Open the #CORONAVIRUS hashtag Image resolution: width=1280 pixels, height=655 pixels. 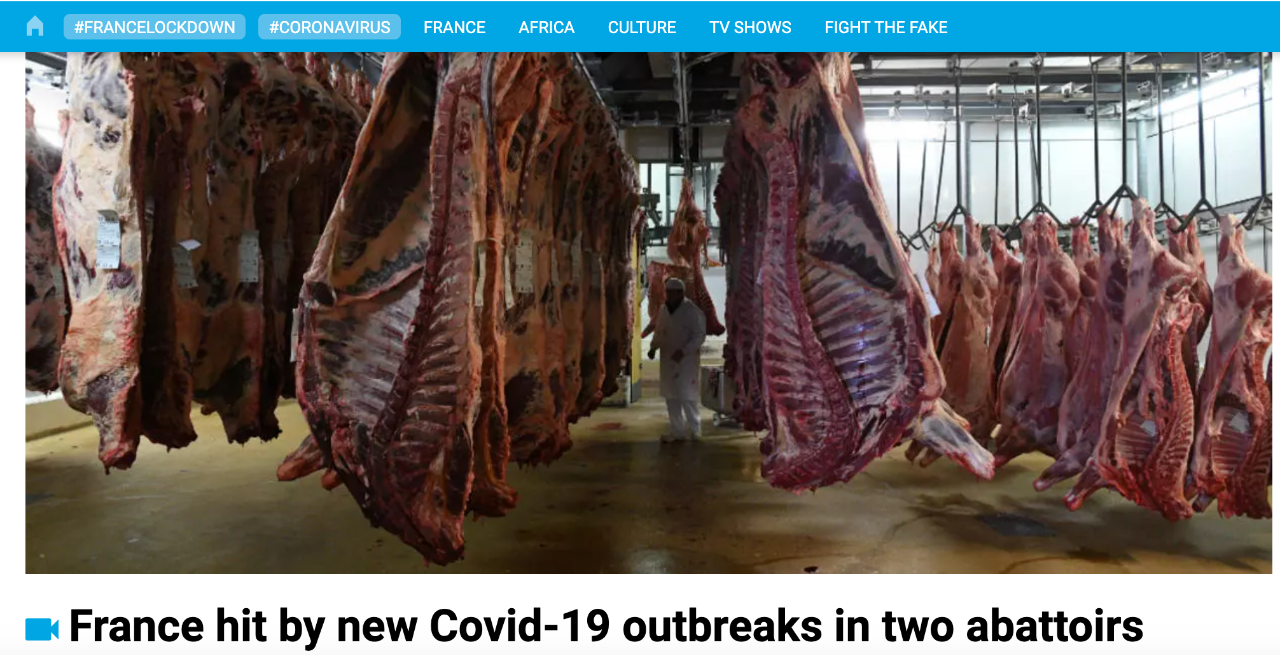[x=330, y=27]
